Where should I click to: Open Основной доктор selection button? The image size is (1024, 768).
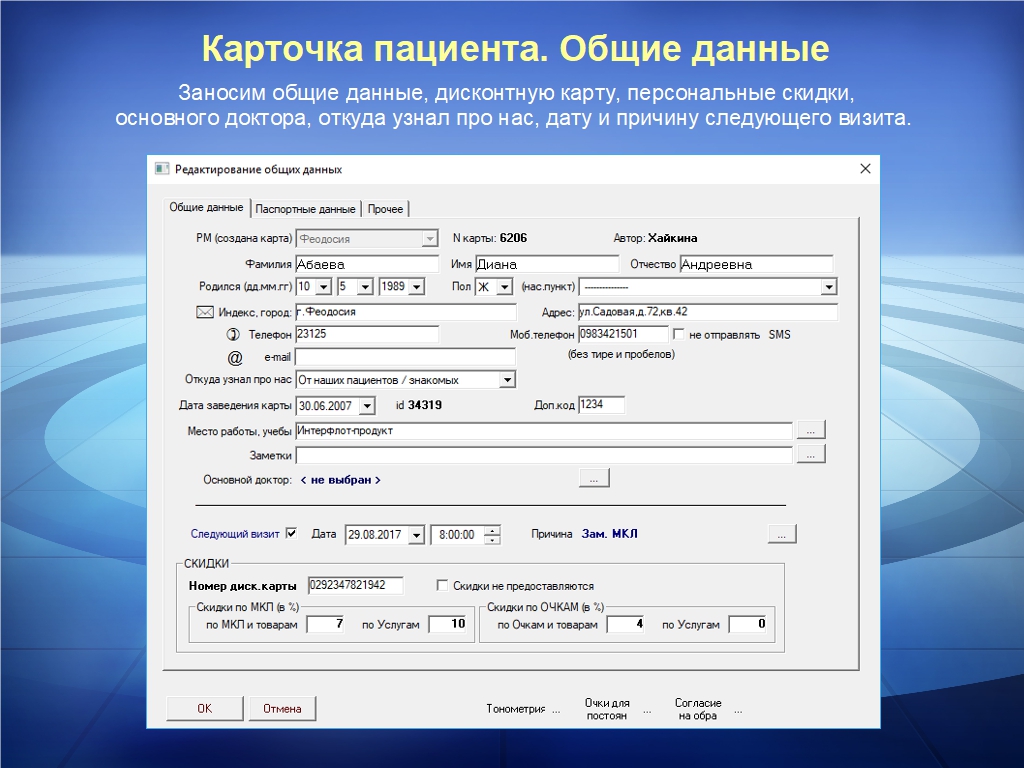coord(593,479)
